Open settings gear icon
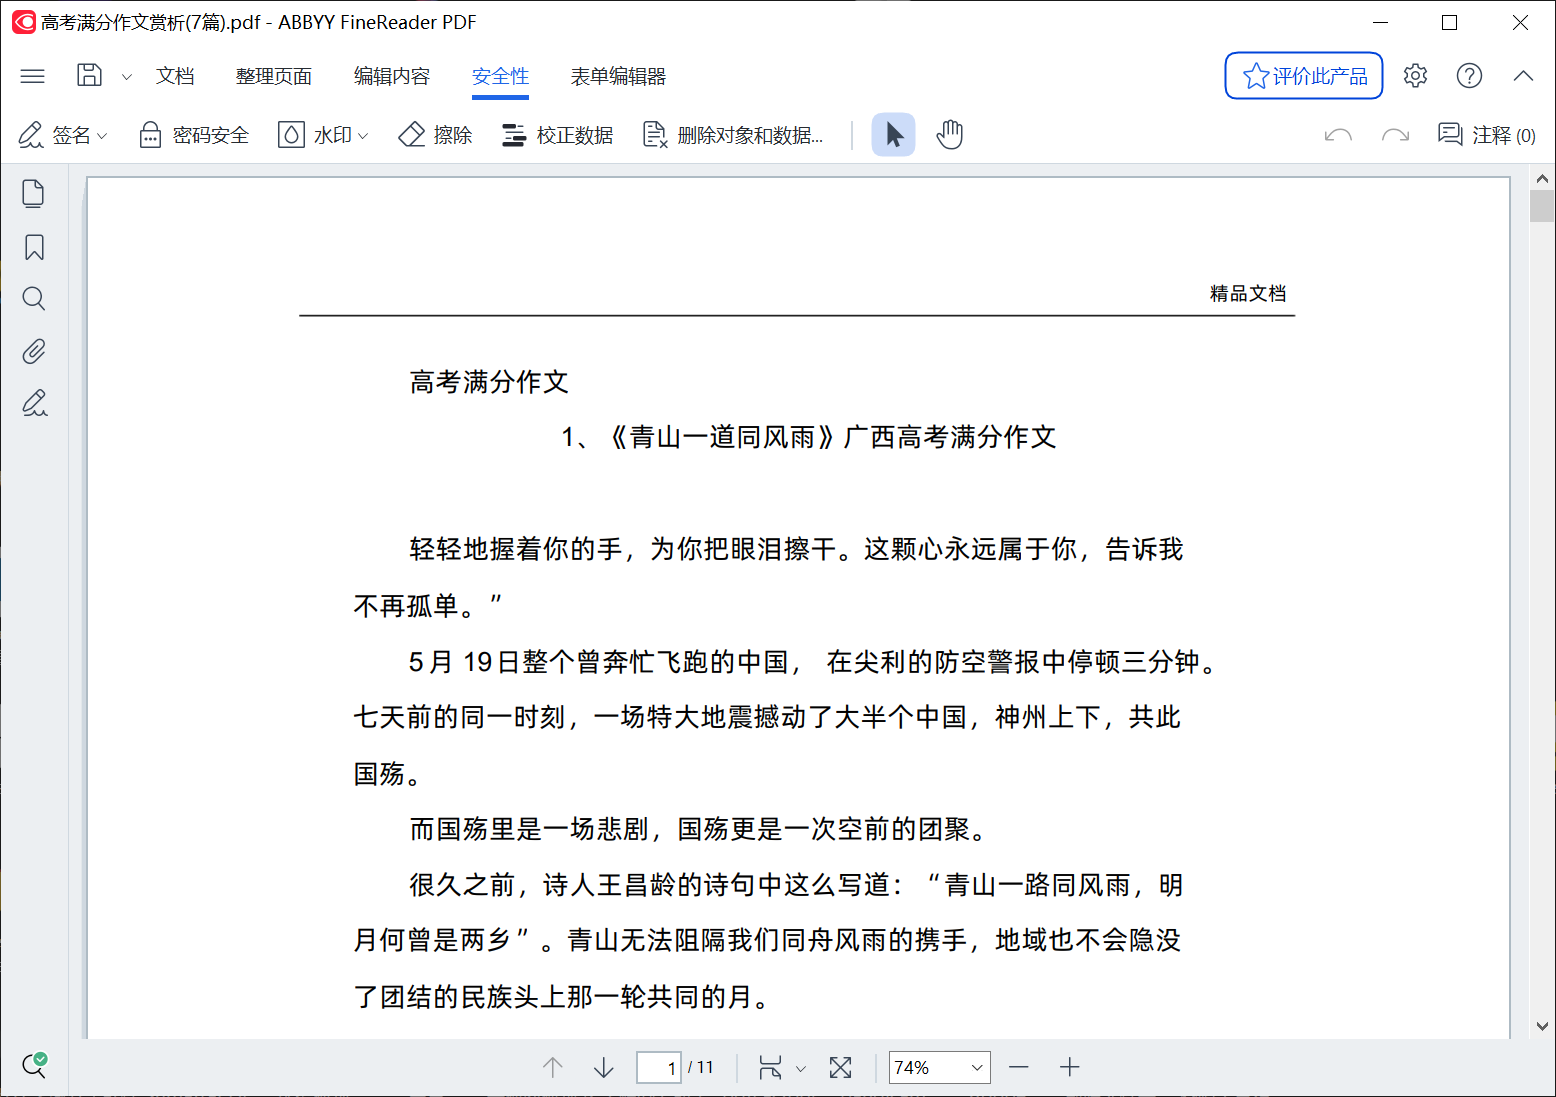Image resolution: width=1556 pixels, height=1097 pixels. coord(1415,76)
